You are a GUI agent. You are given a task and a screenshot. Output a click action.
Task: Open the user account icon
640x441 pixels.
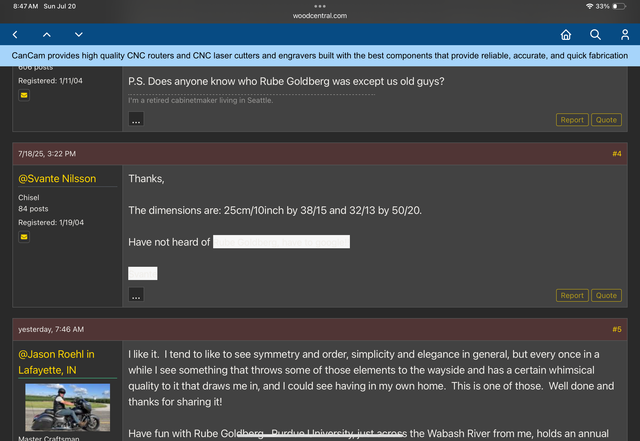click(625, 35)
